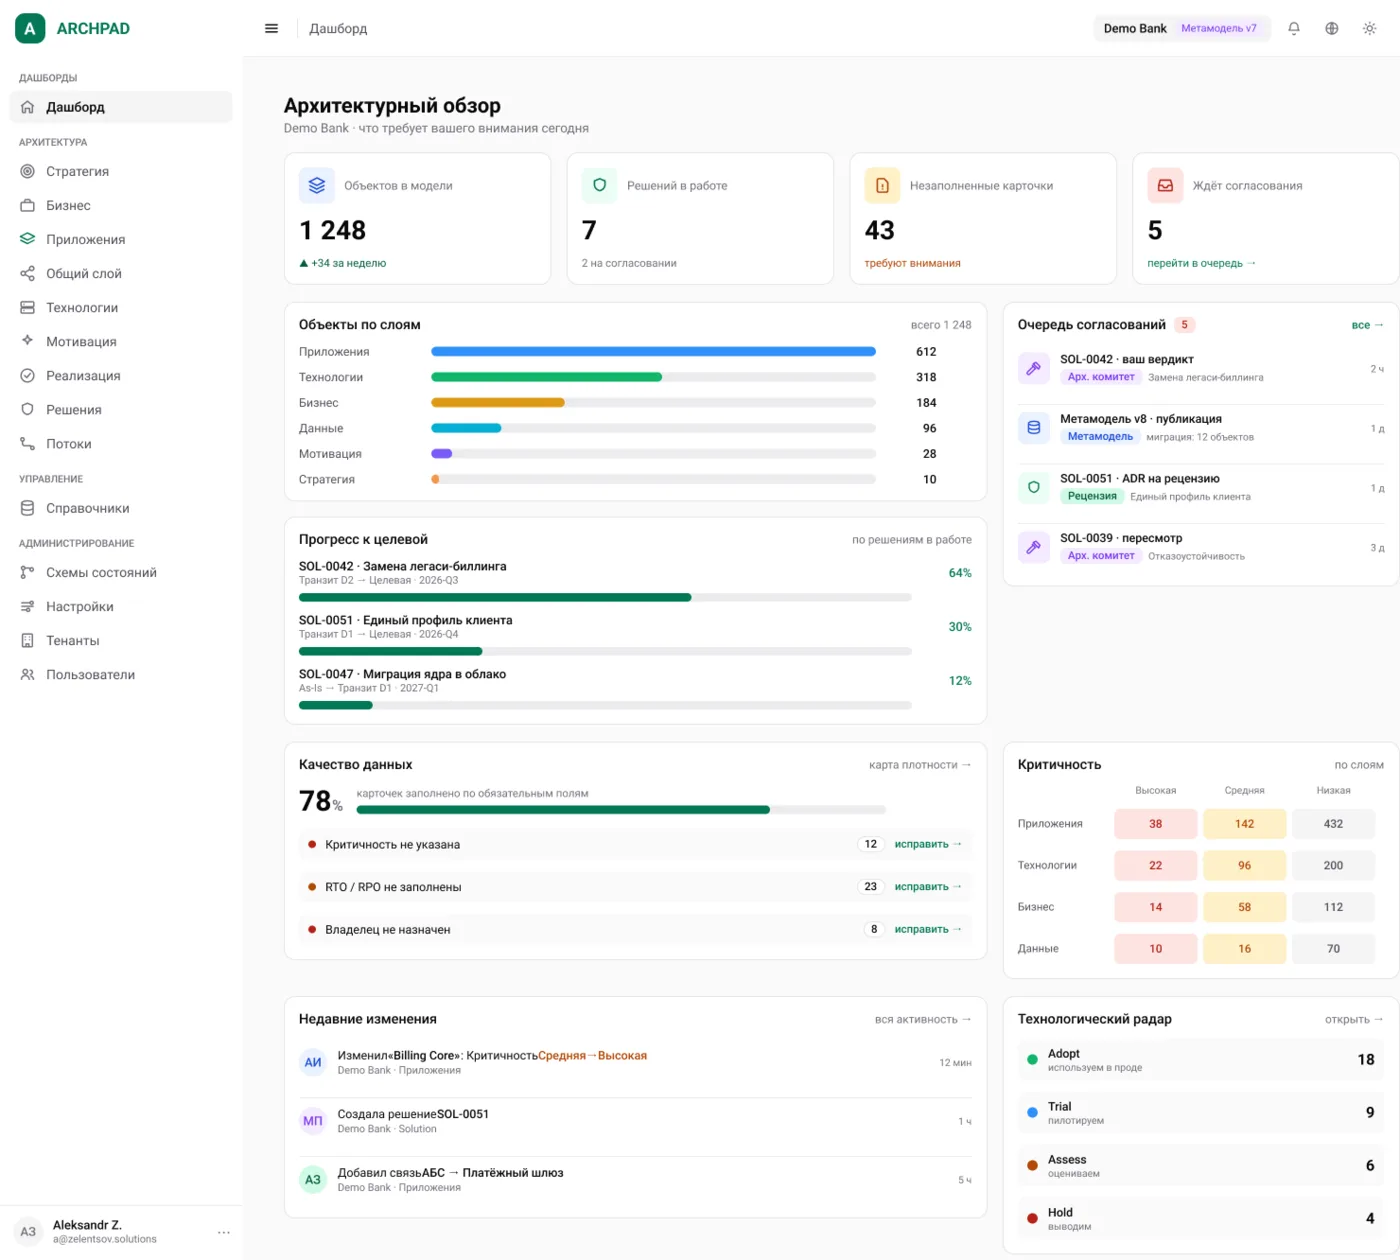
Task: Click the Пользователи sidebar icon
Action: coord(28,675)
